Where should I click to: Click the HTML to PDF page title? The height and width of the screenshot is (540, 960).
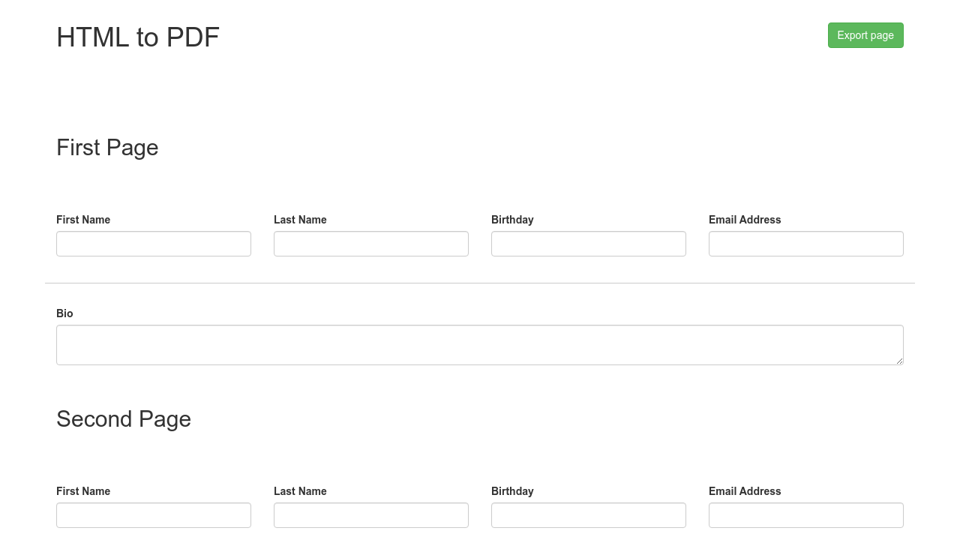tap(138, 37)
